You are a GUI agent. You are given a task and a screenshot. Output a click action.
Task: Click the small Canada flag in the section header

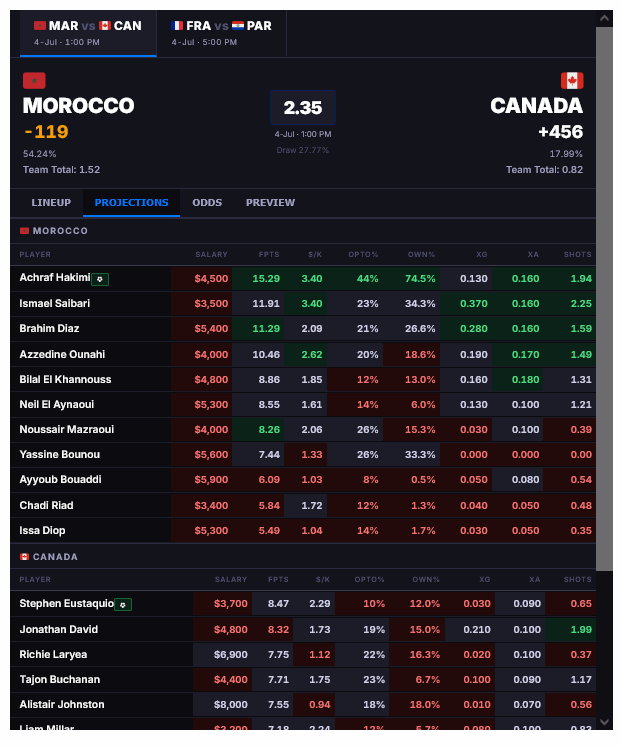(24, 557)
